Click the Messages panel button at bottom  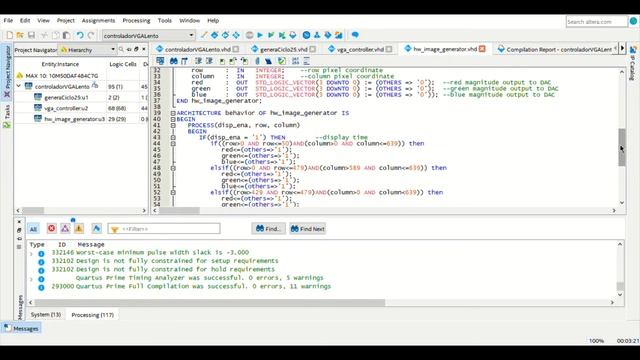(x=21, y=328)
